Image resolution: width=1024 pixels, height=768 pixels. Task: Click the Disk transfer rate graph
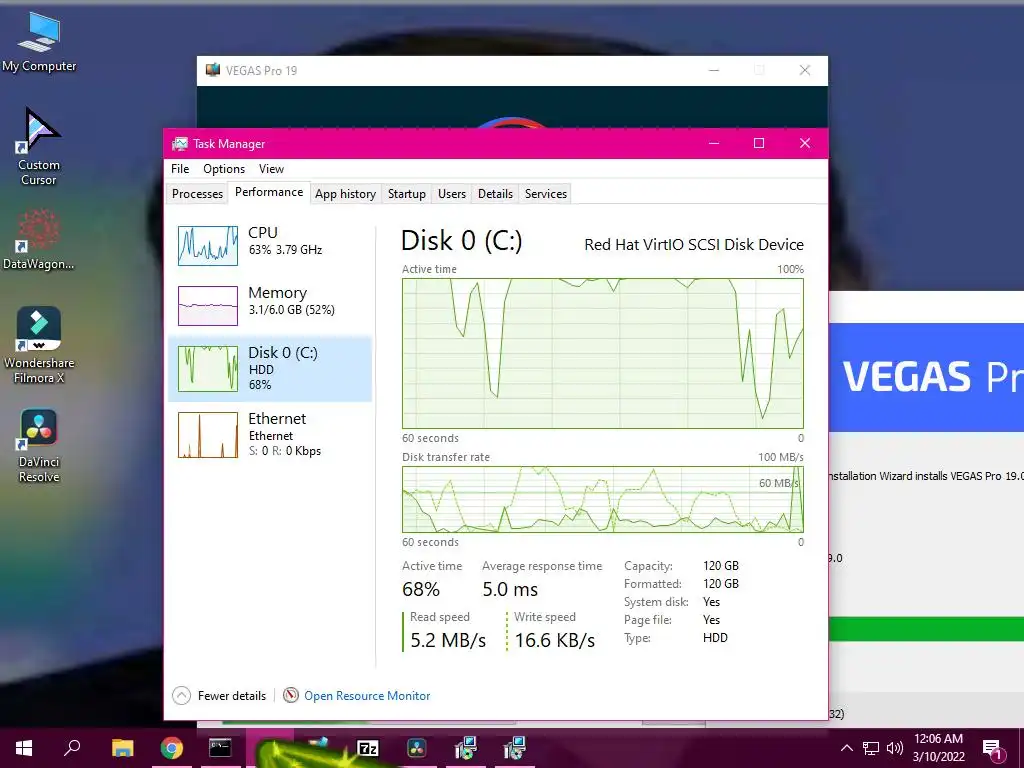point(603,499)
